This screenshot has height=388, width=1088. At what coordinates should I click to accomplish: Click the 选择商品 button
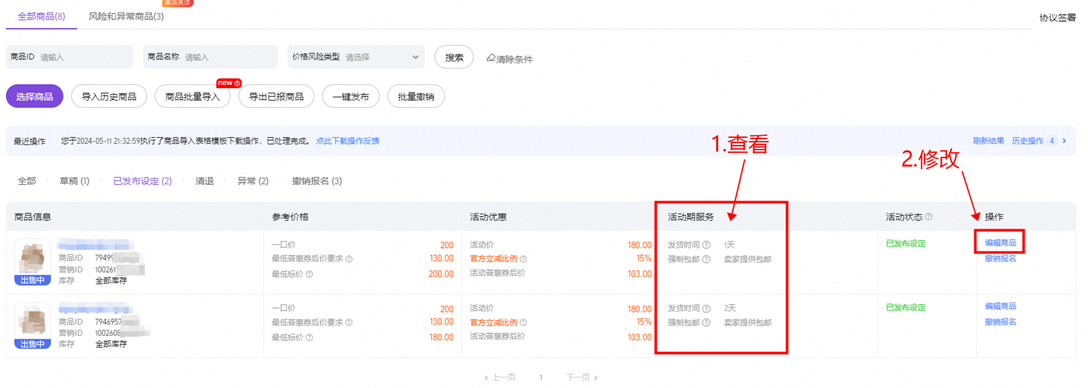[x=35, y=96]
